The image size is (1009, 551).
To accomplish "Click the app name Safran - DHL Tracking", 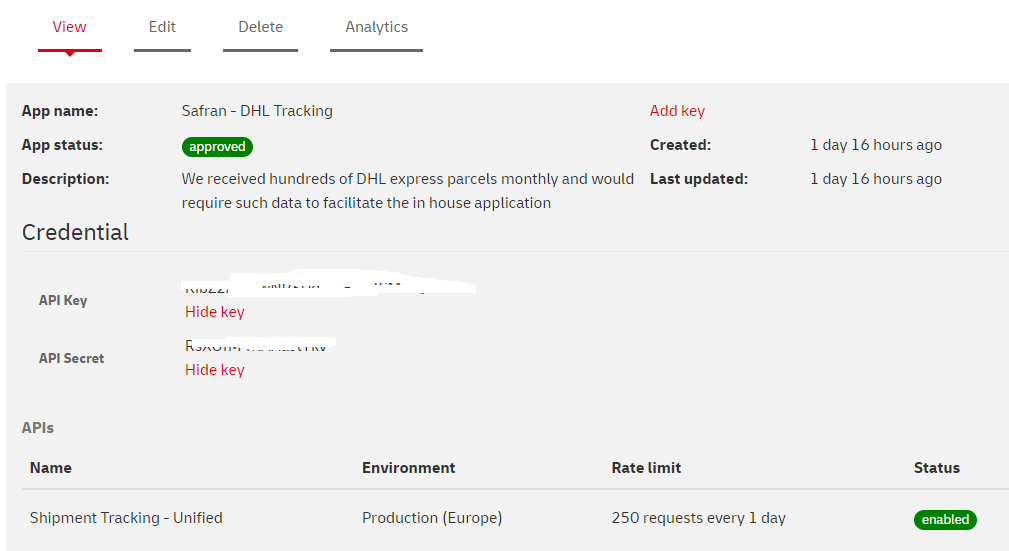I will 257,111.
